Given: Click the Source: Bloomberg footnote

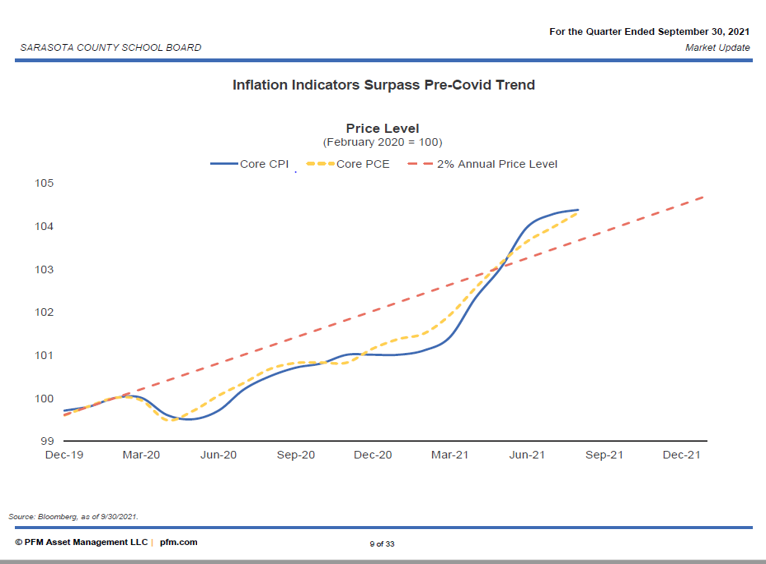Looking at the screenshot, I should [73, 516].
